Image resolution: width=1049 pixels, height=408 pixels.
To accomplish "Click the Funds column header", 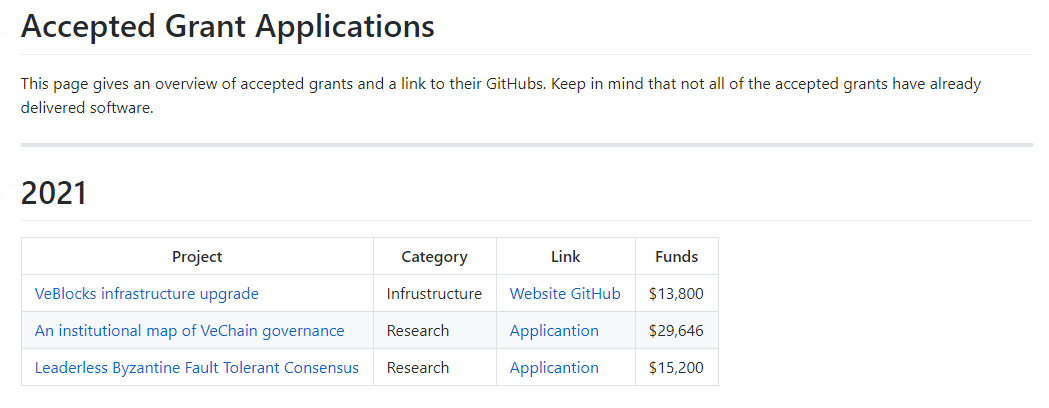I will [x=676, y=257].
